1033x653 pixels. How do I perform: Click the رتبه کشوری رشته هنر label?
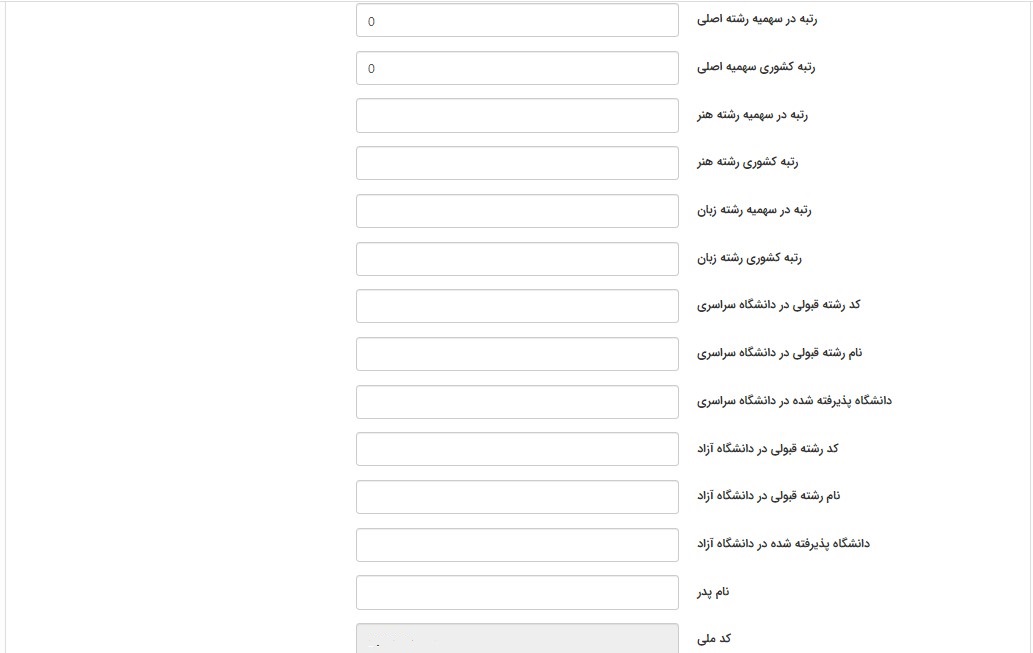pos(748,162)
